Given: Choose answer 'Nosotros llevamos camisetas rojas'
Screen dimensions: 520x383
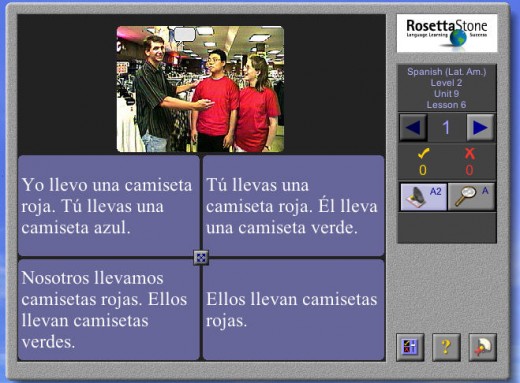Looking at the screenshot, I should pos(109,310).
